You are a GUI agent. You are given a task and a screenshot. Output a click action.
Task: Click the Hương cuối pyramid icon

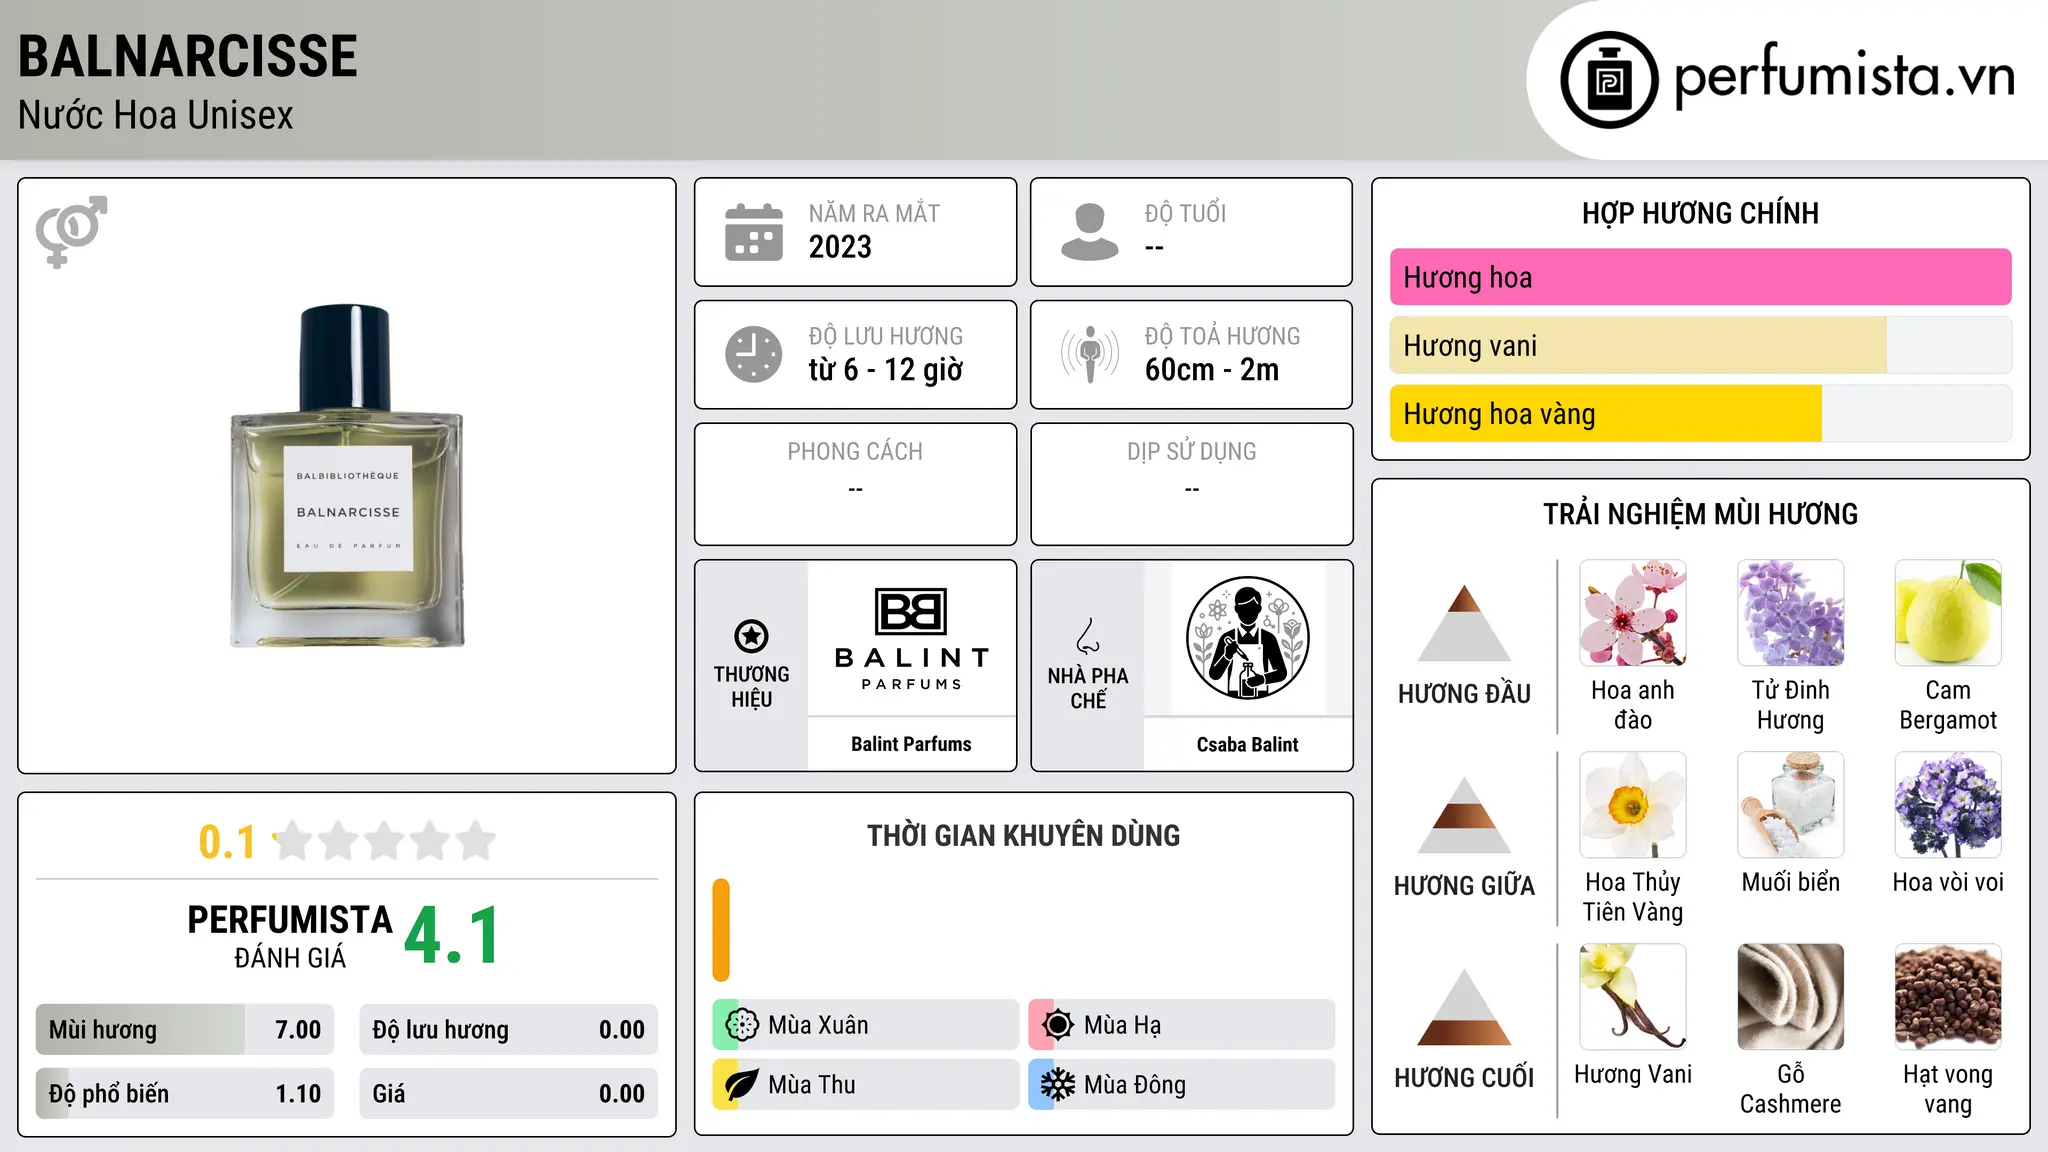point(1464,1007)
